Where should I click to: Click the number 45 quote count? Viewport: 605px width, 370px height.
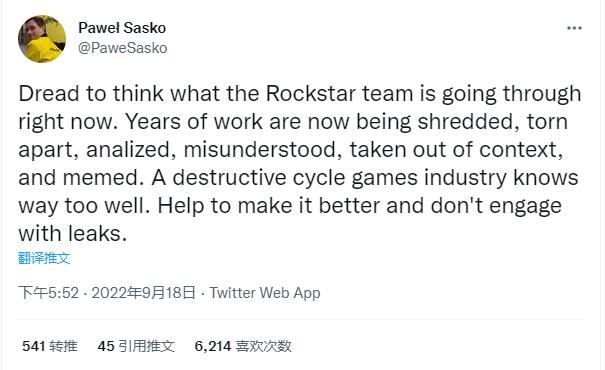point(106,346)
